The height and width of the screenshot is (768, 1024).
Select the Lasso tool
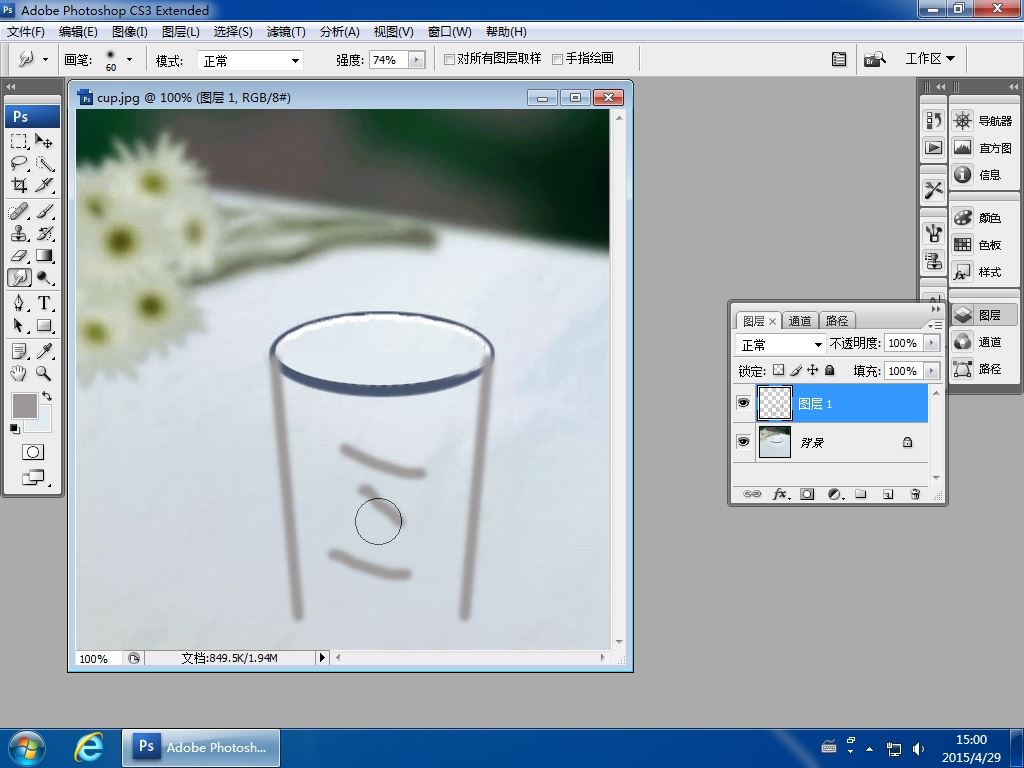pos(19,163)
